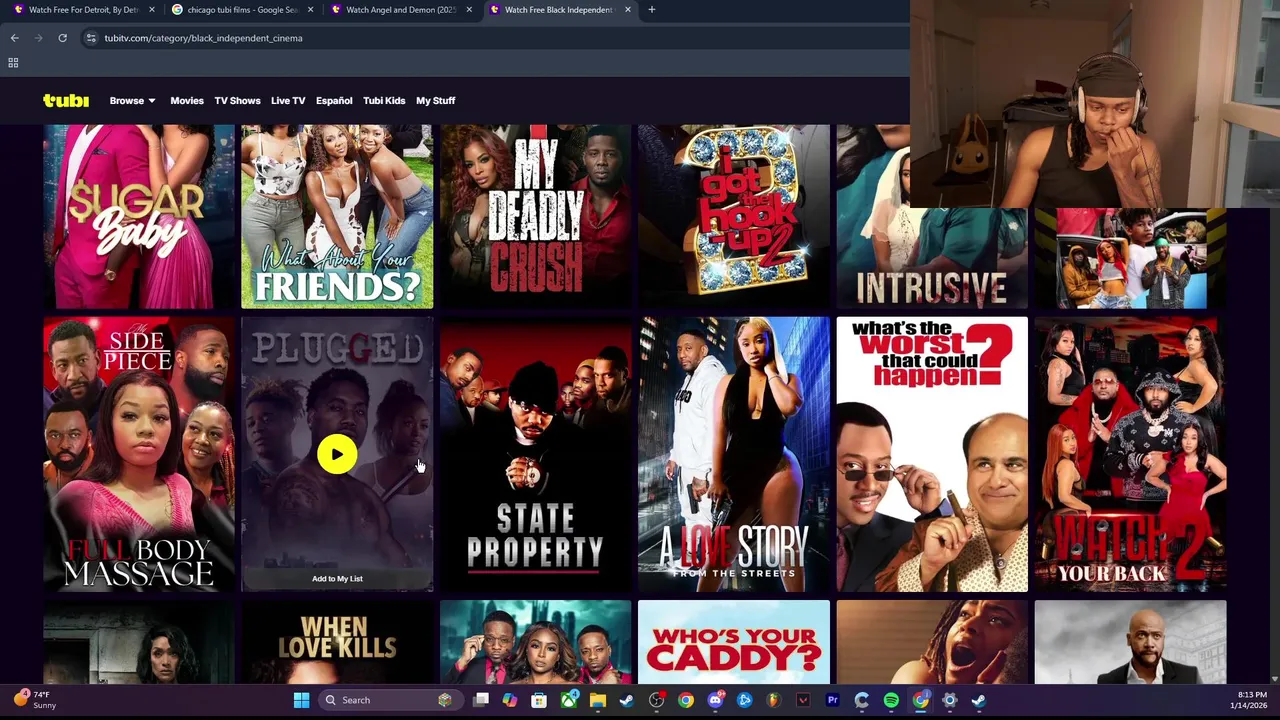Open State Property movie poster
Image resolution: width=1280 pixels, height=720 pixels.
(x=535, y=454)
